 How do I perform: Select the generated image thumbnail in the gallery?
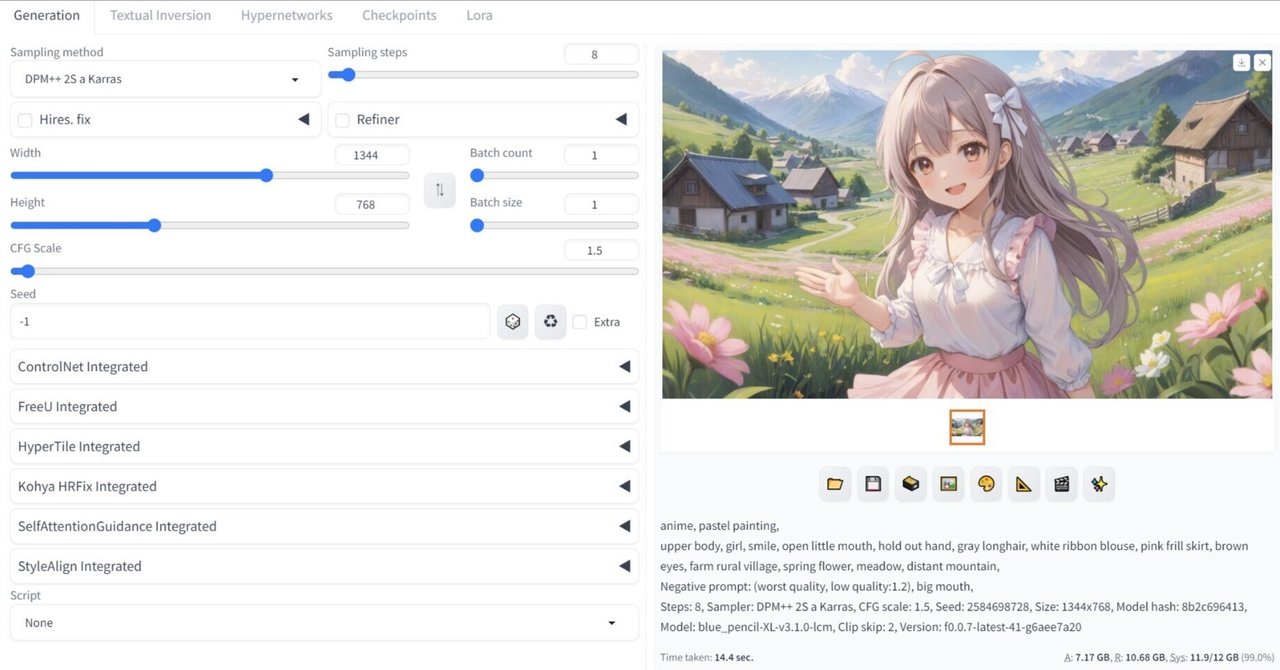pos(966,425)
